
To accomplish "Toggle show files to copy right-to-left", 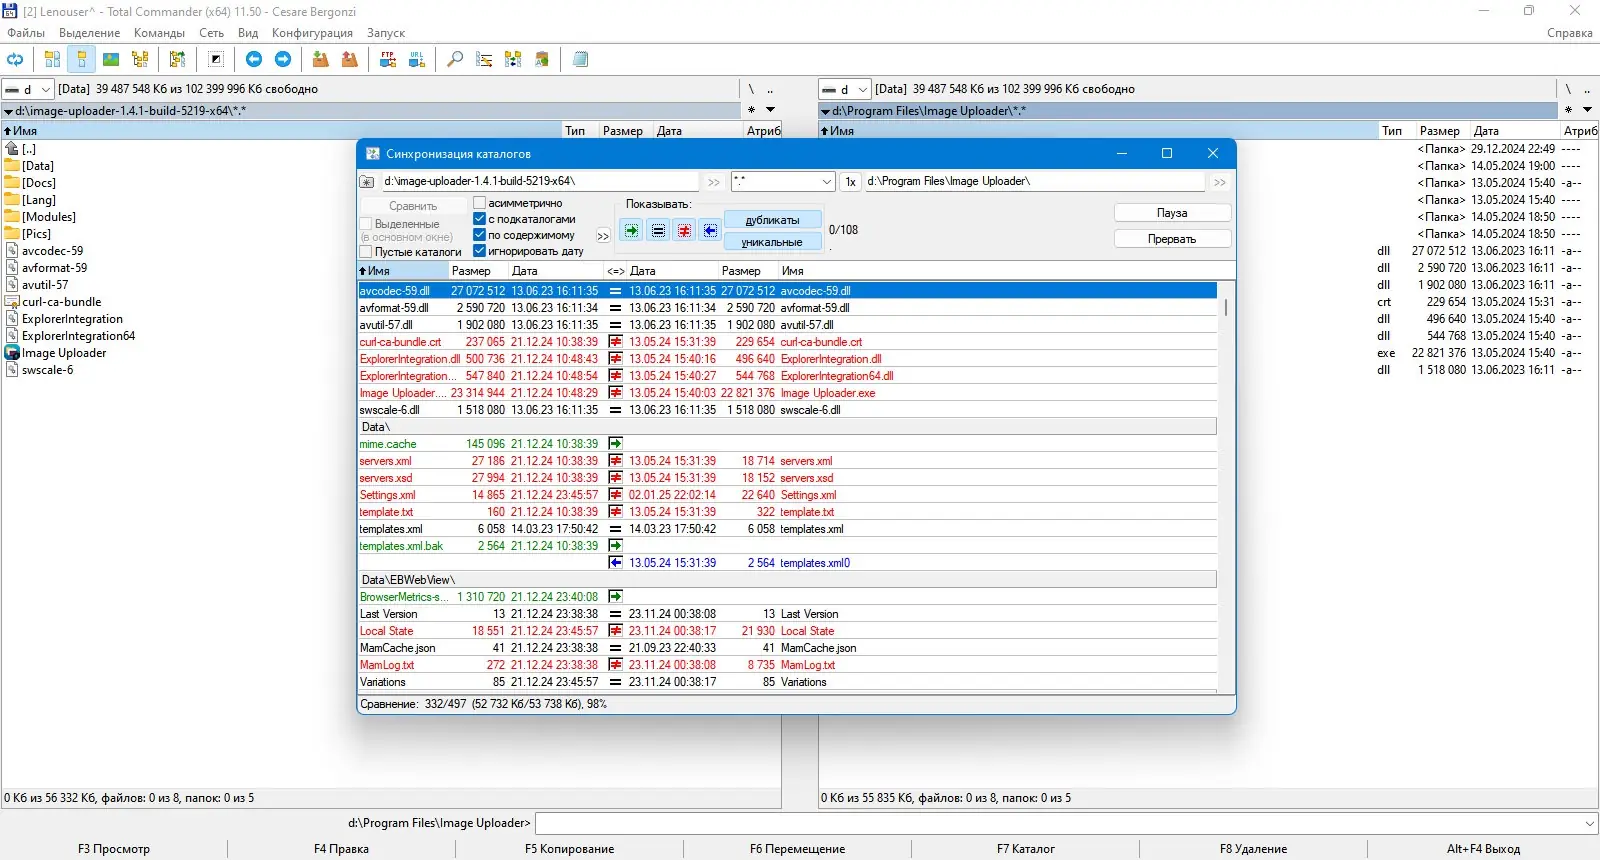I will (x=710, y=231).
